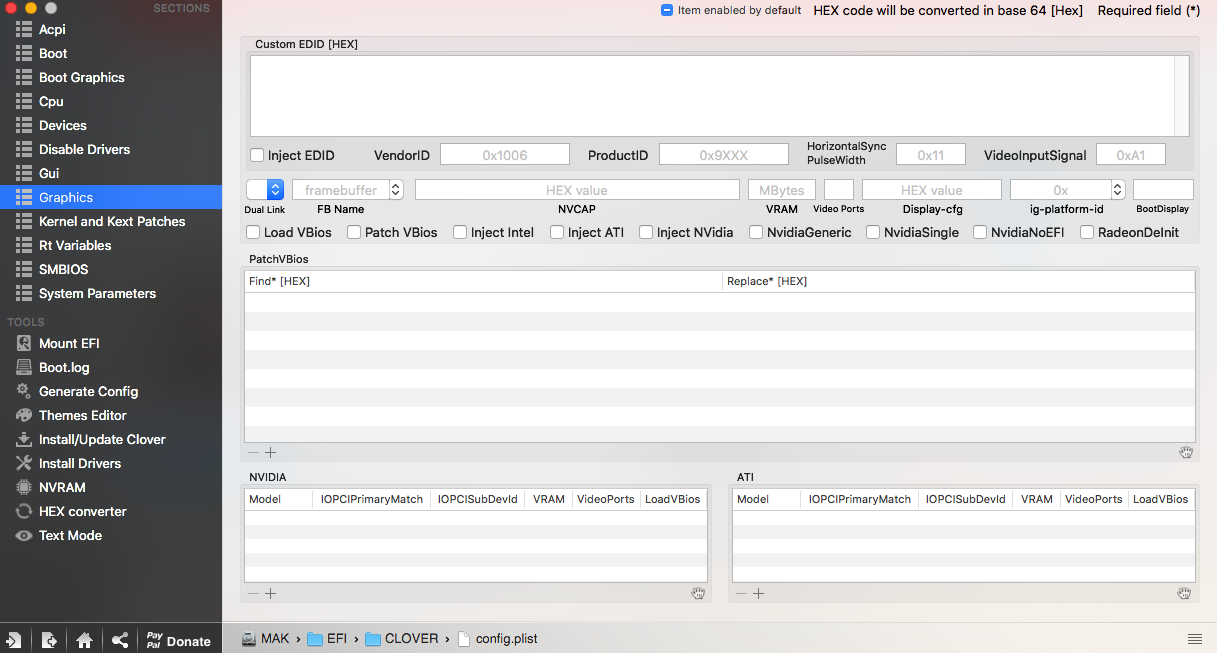Image resolution: width=1217 pixels, height=653 pixels.
Task: Add a new PatchVBios row with plus
Action: point(271,453)
